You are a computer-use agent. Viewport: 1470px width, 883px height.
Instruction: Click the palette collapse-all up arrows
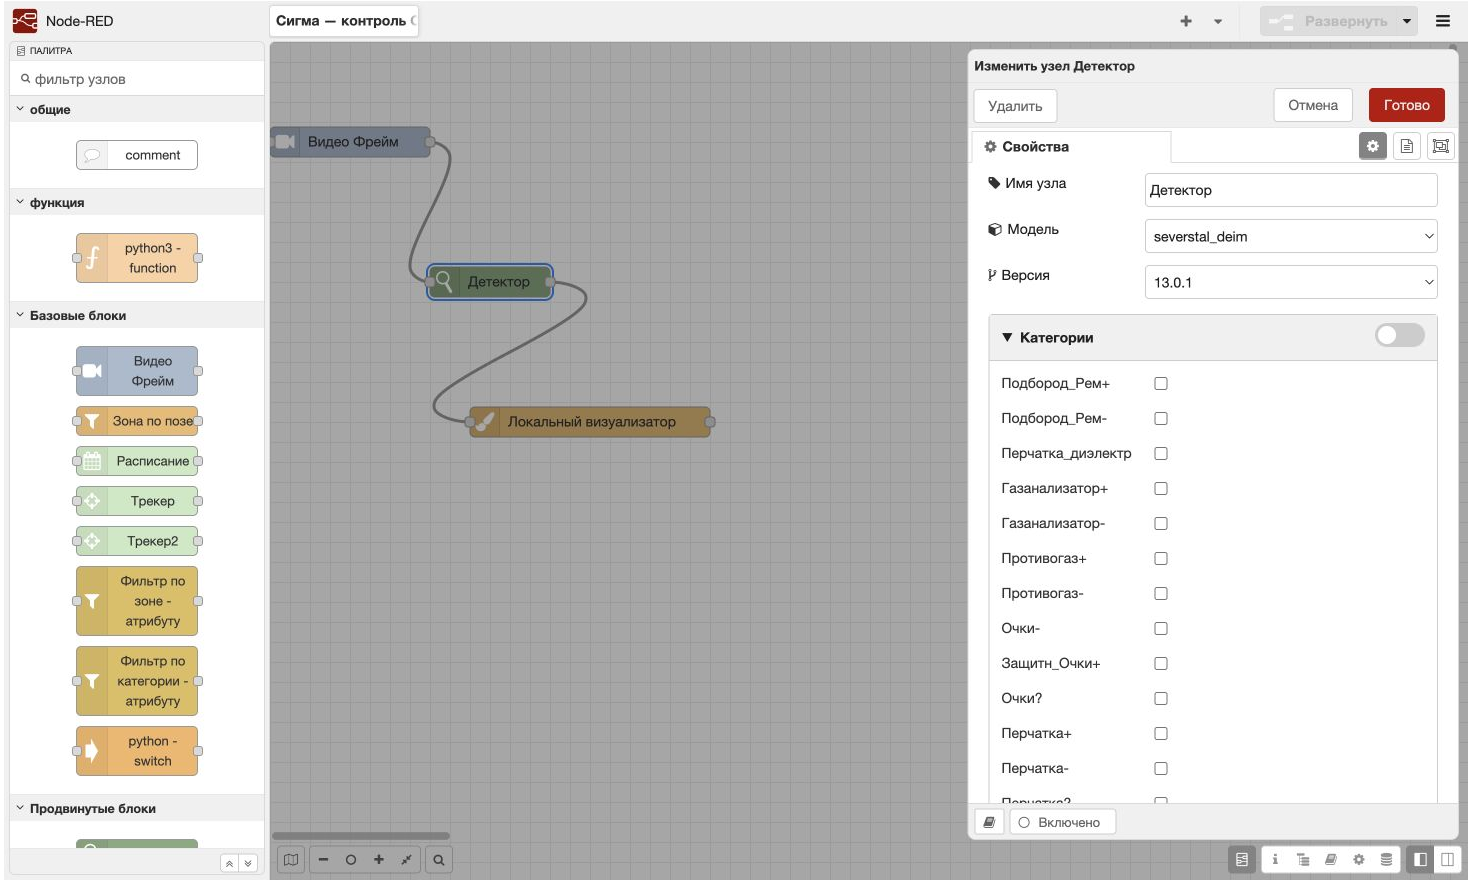229,863
